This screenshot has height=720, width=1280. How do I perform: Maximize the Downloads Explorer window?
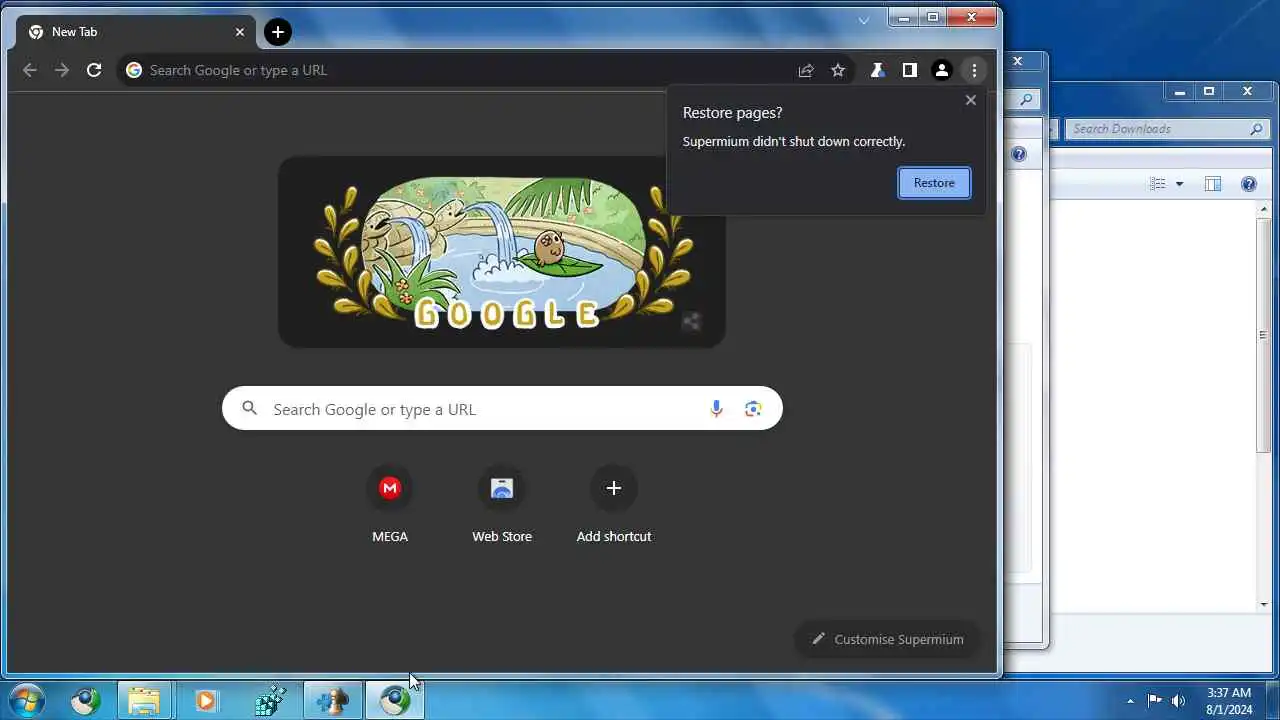1208,92
